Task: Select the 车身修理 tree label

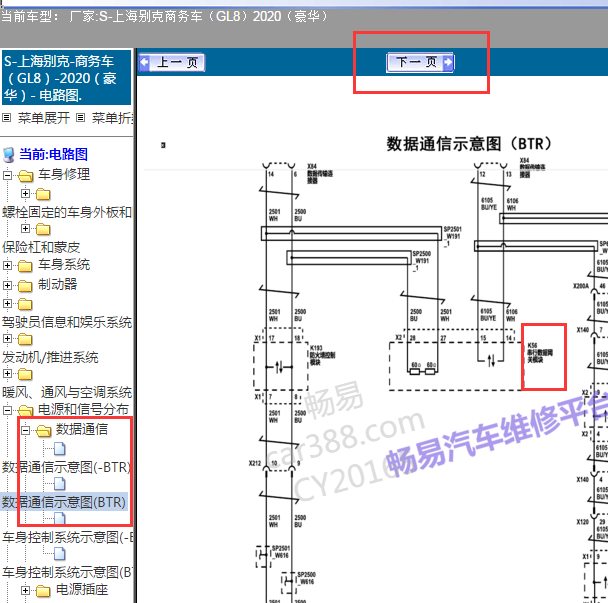Action: click(64, 175)
